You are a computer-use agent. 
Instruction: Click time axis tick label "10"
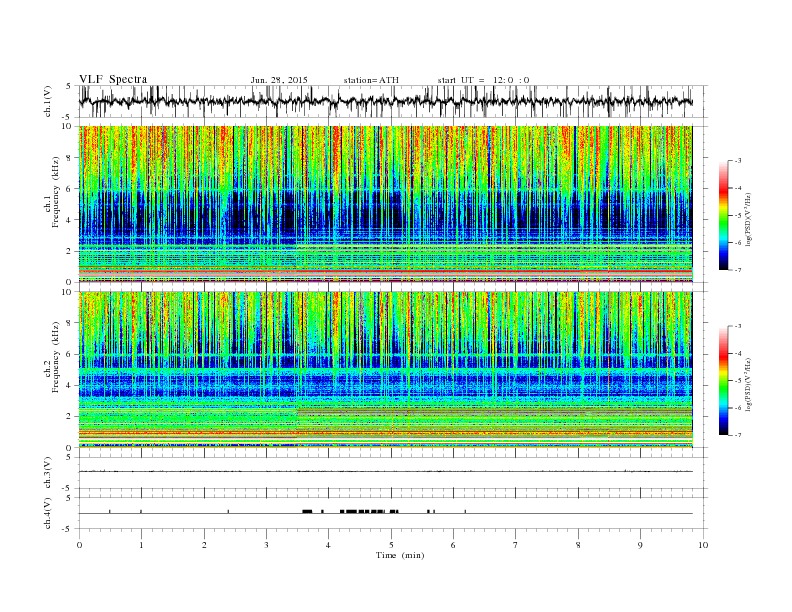point(703,545)
